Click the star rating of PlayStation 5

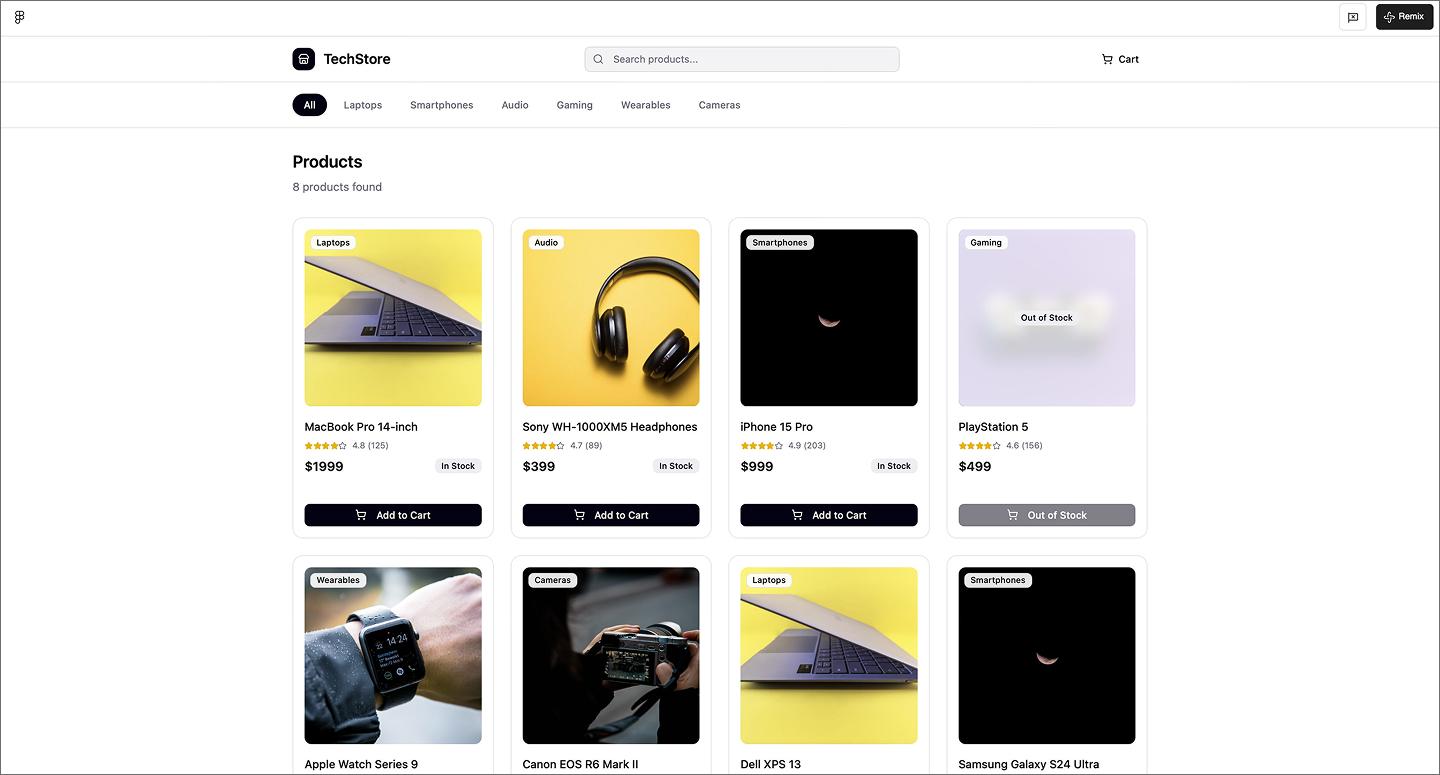coord(980,446)
